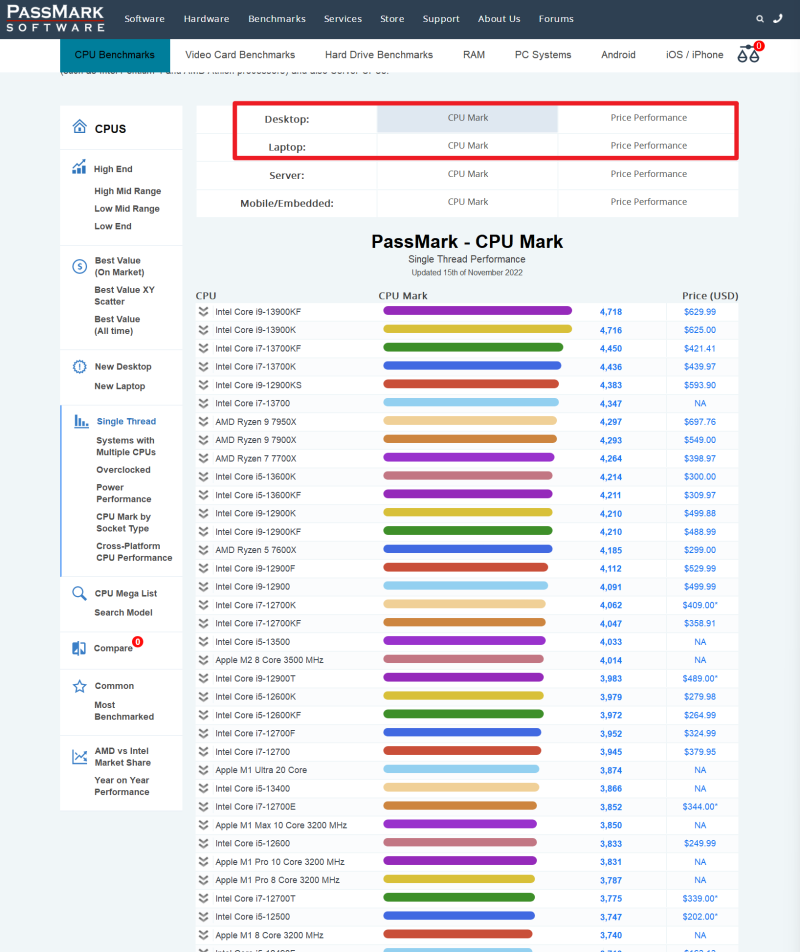Screen dimensions: 800x952
Task: Click the purple bar for i9-13900KF
Action: point(477,311)
